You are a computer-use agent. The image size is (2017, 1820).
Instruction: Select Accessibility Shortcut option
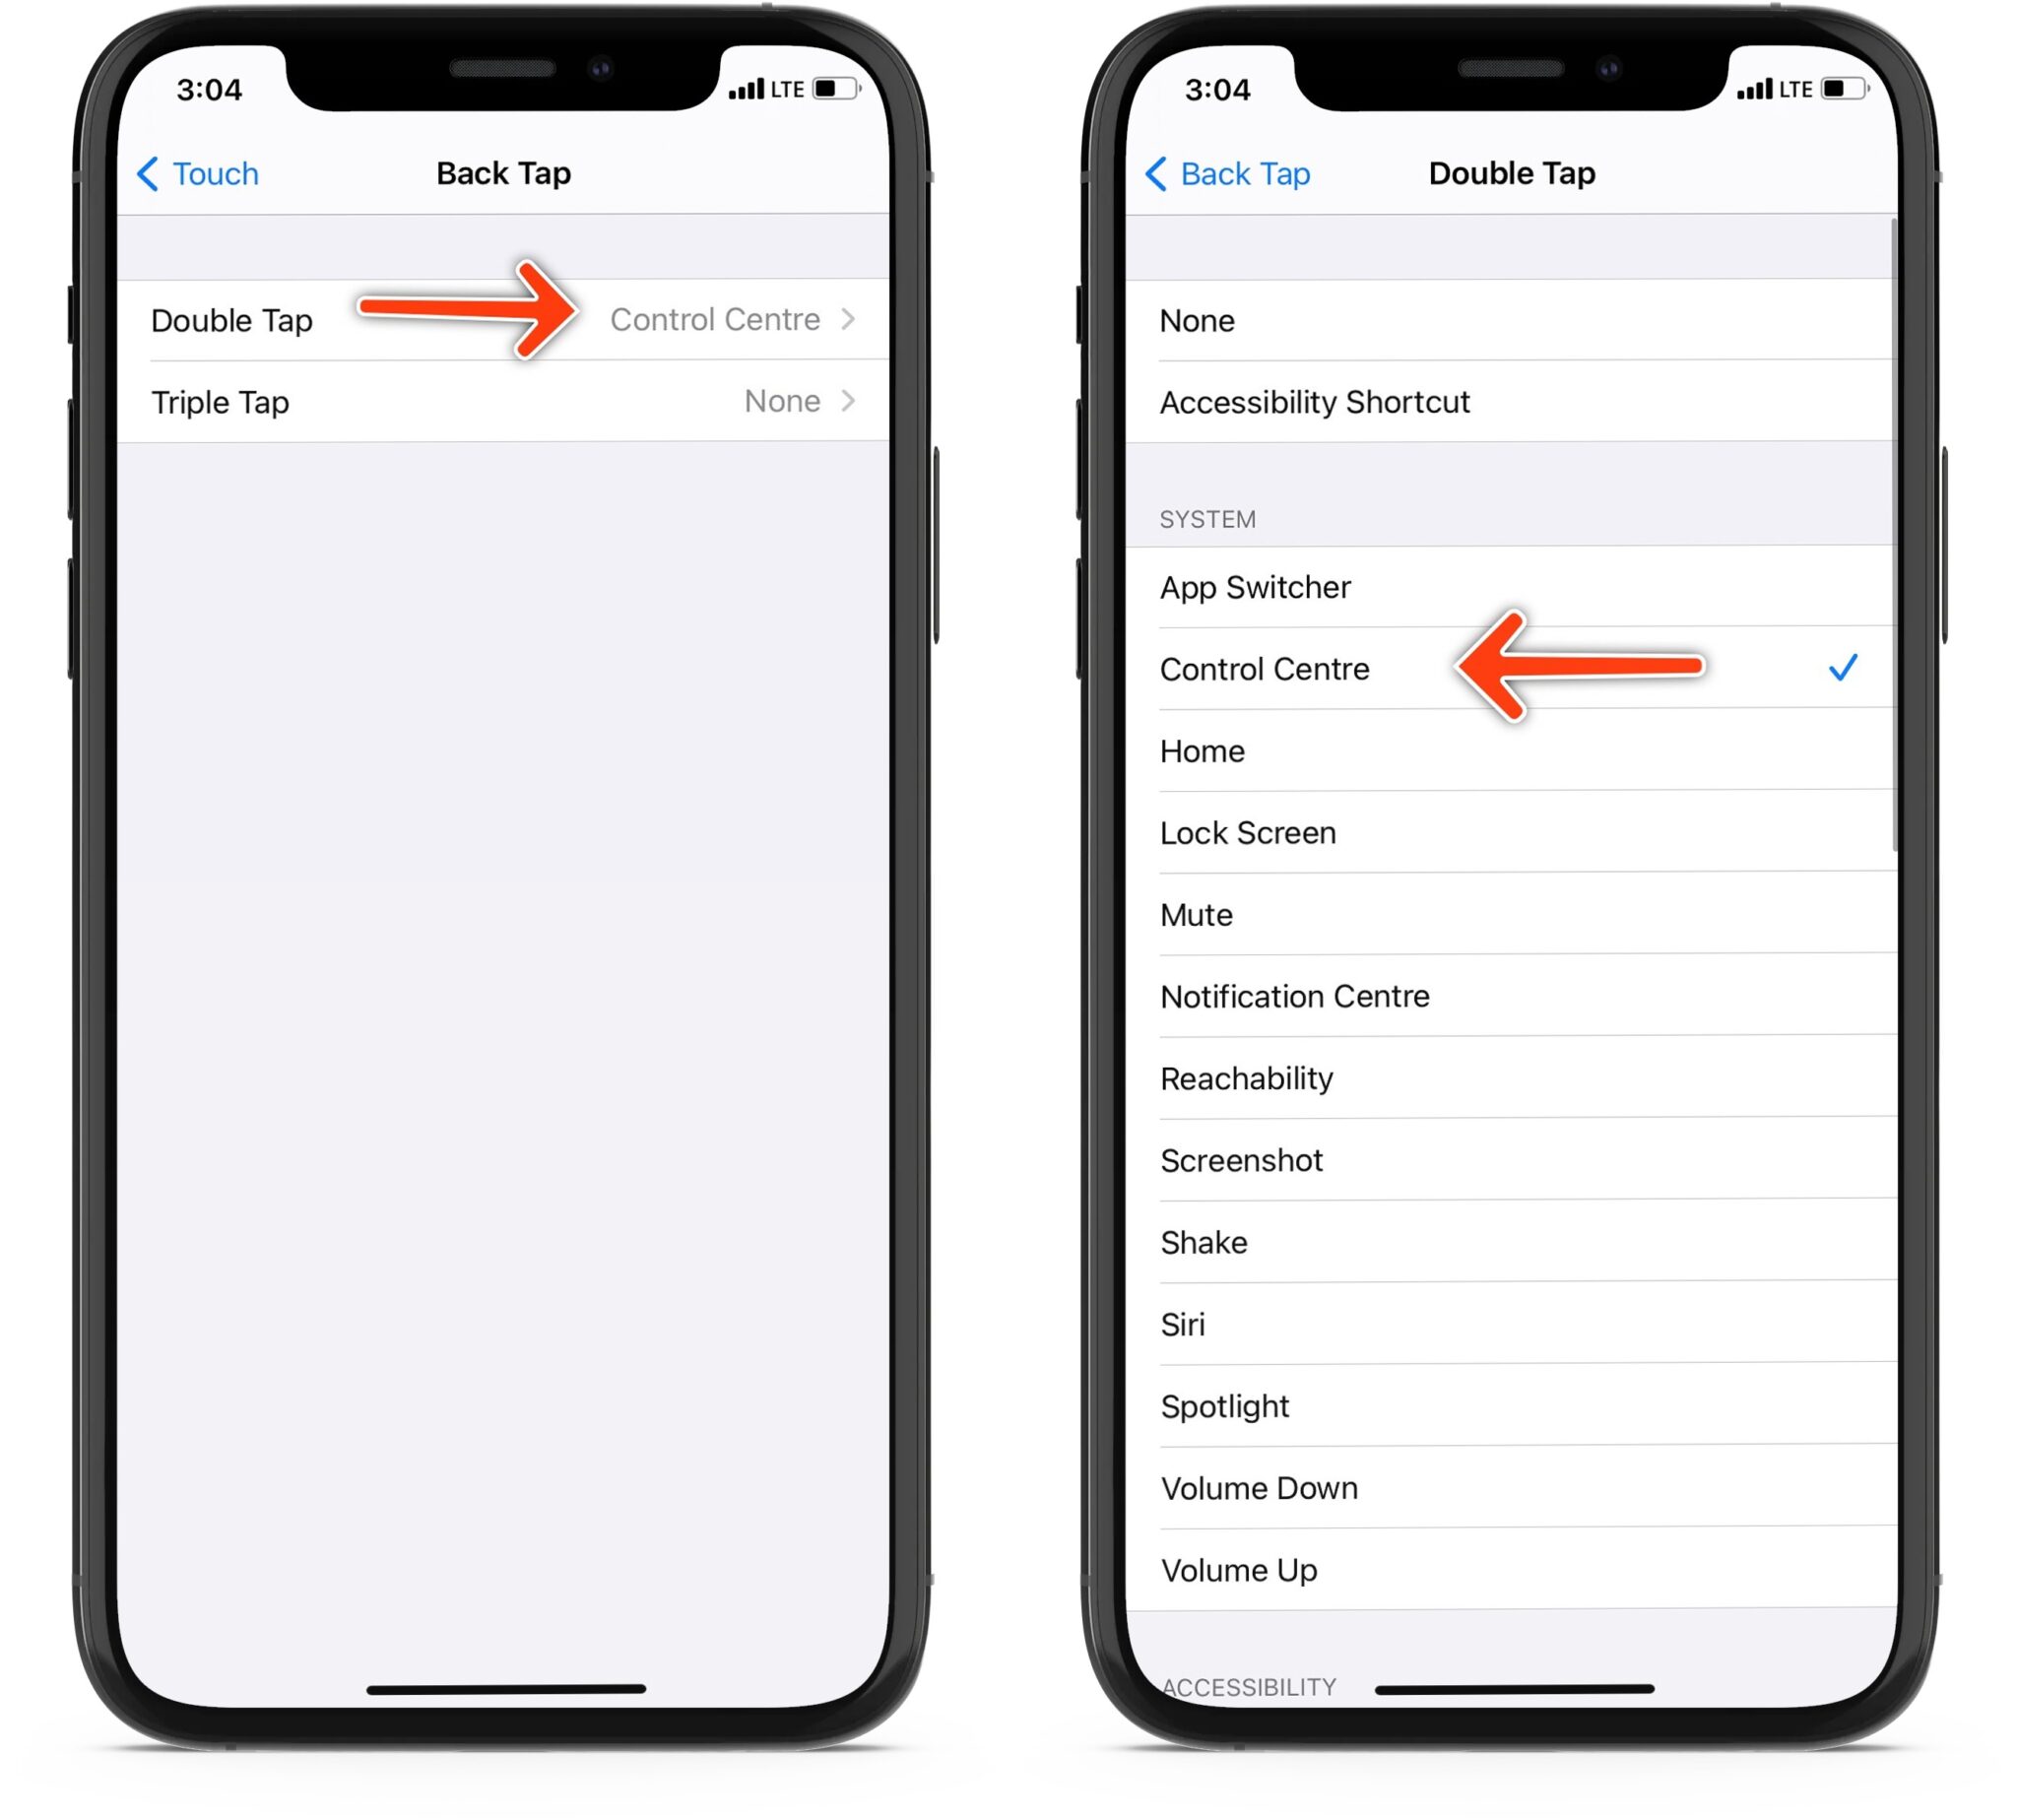pyautogui.click(x=1506, y=402)
